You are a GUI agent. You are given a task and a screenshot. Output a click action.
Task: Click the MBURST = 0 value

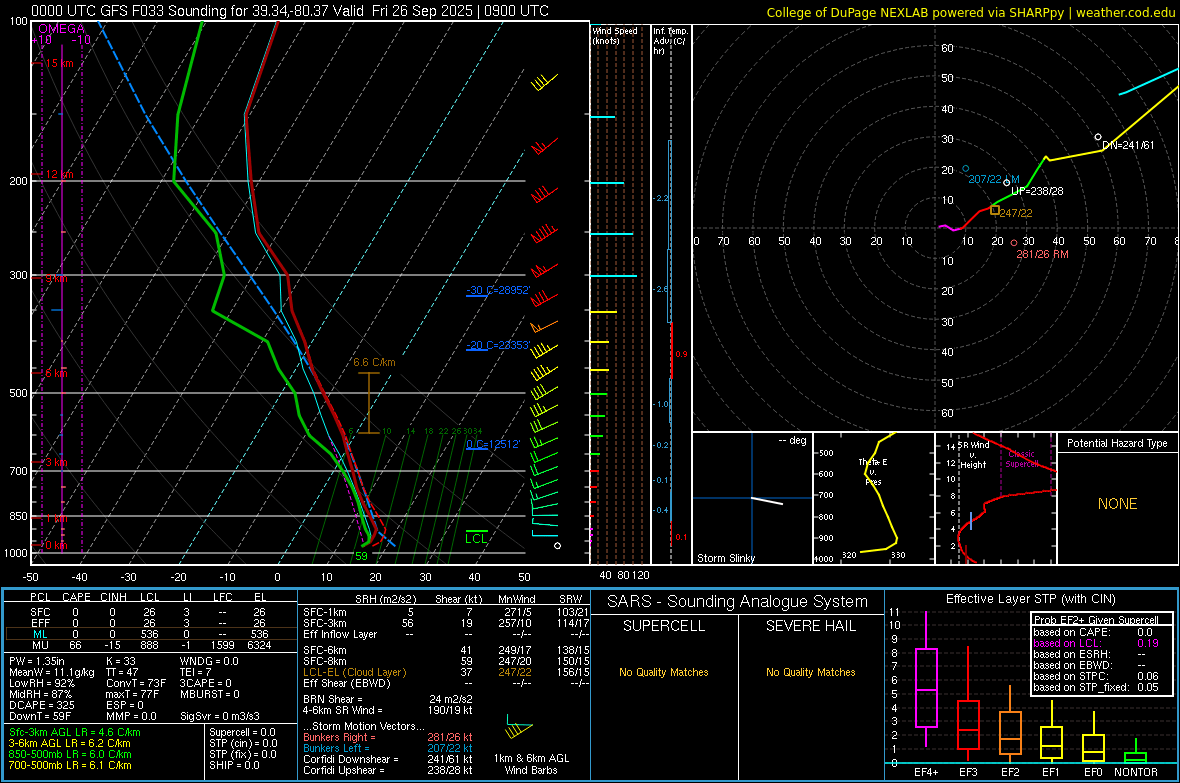[x=209, y=694]
